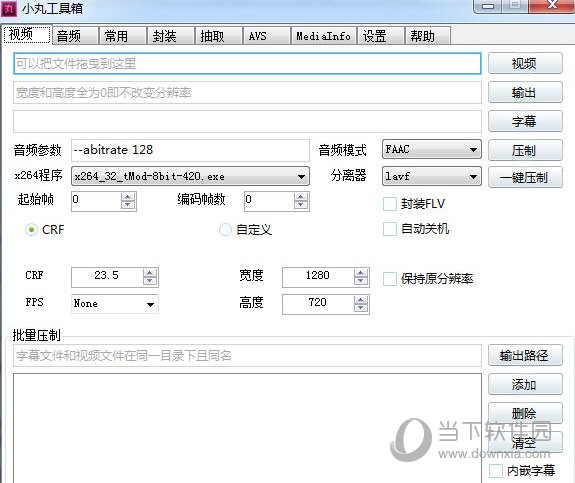This screenshot has height=483, width=575.
Task: Decrease the 宽度 value
Action: point(361,281)
